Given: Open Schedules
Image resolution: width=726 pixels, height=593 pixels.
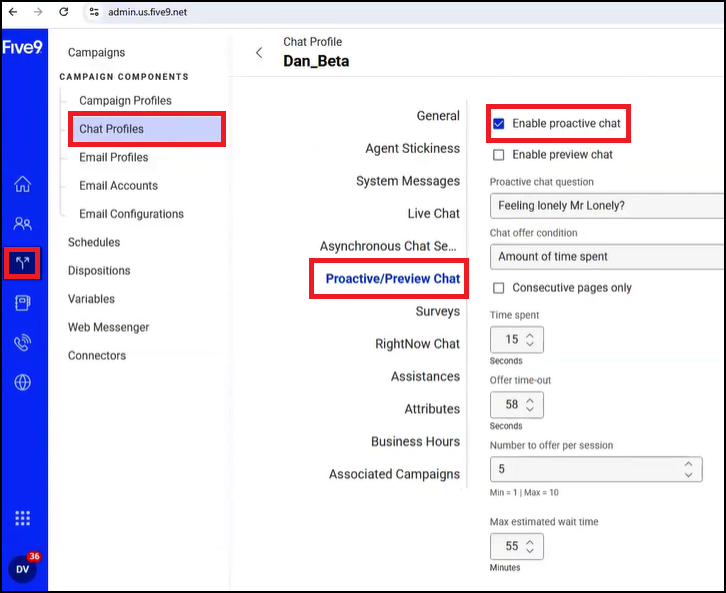Looking at the screenshot, I should click(94, 242).
